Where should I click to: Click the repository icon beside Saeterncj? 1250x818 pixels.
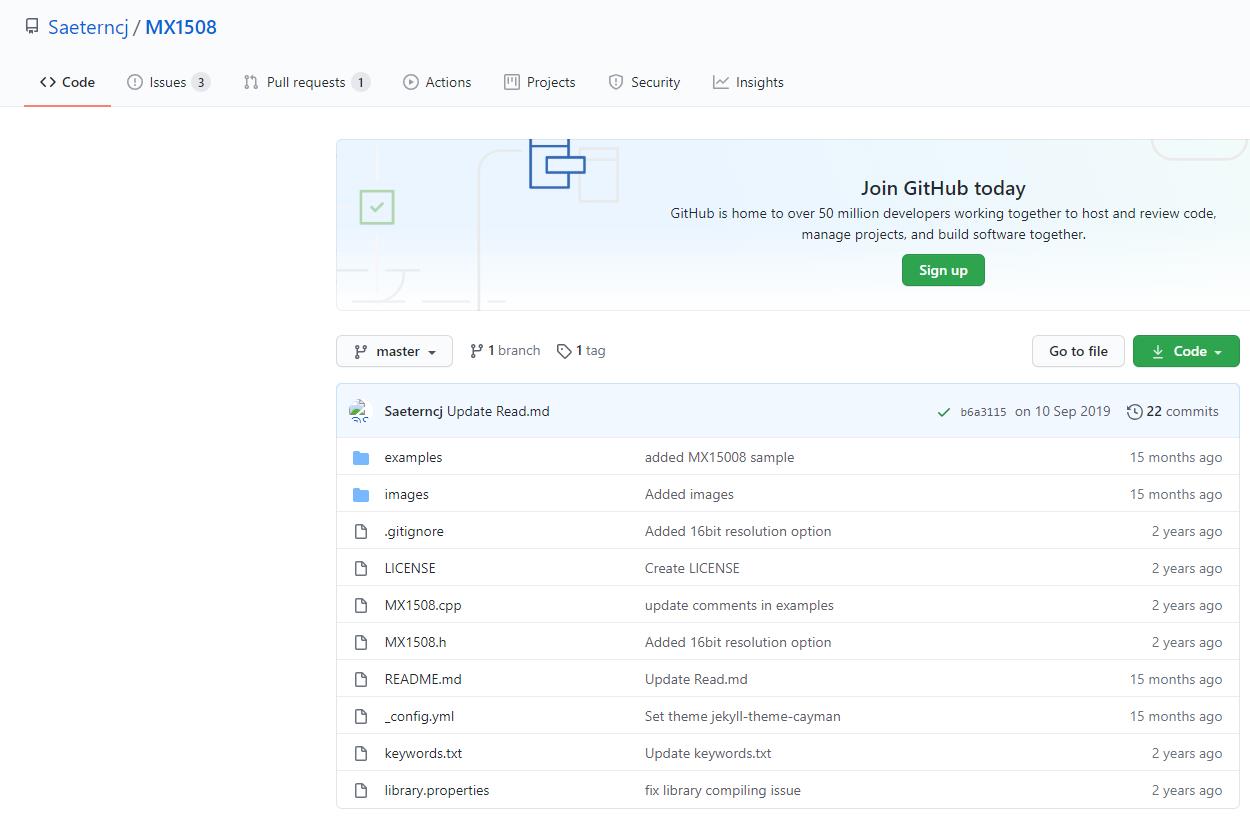tap(32, 27)
